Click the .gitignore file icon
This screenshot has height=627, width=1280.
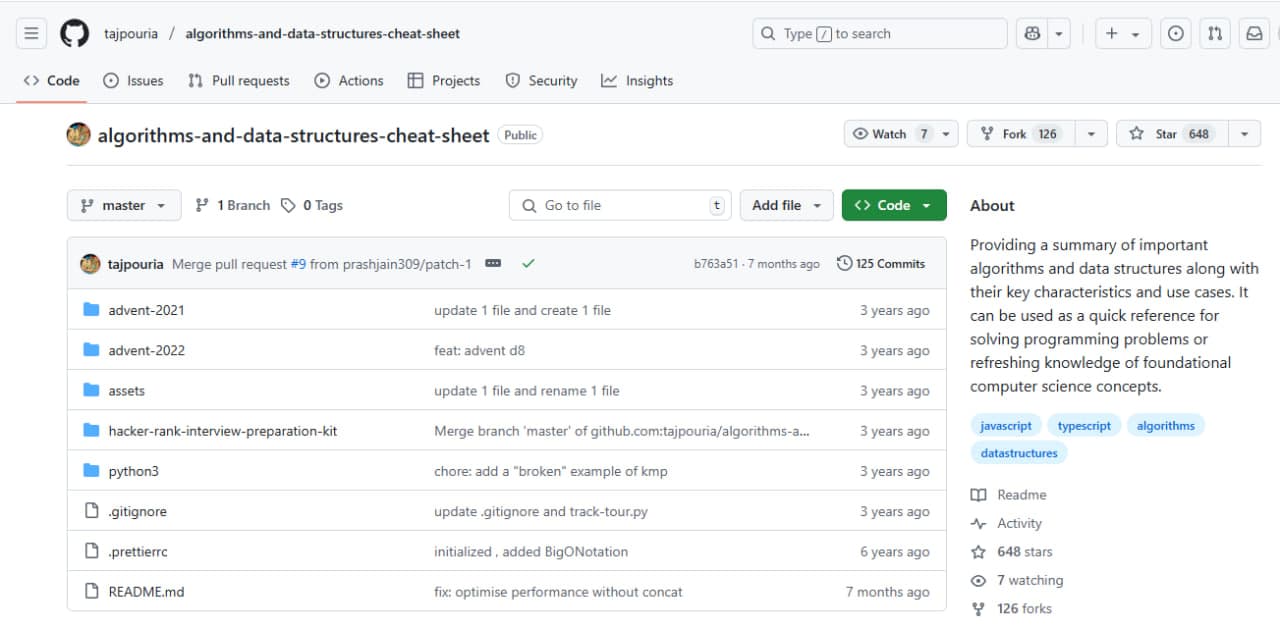tap(92, 511)
